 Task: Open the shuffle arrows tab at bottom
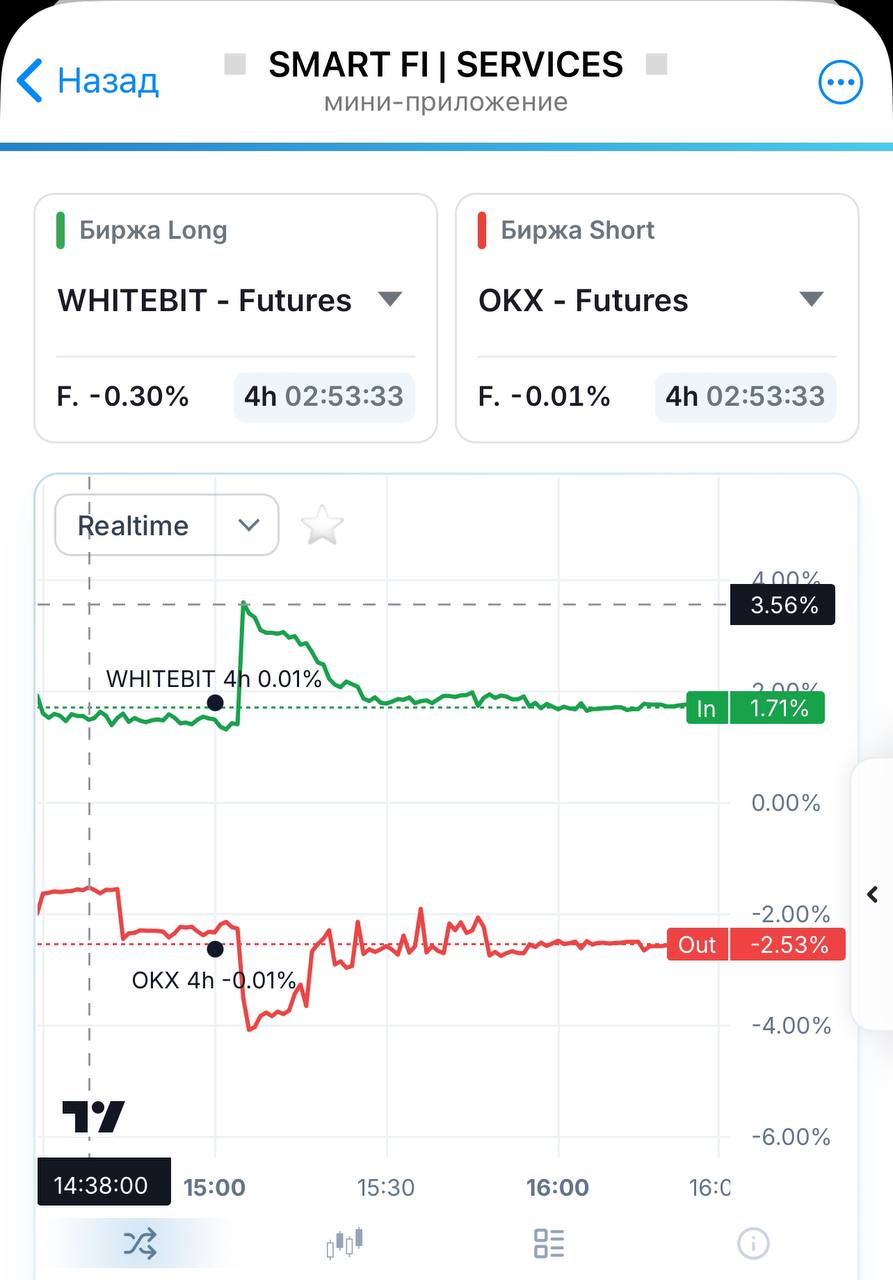pyautogui.click(x=140, y=1244)
